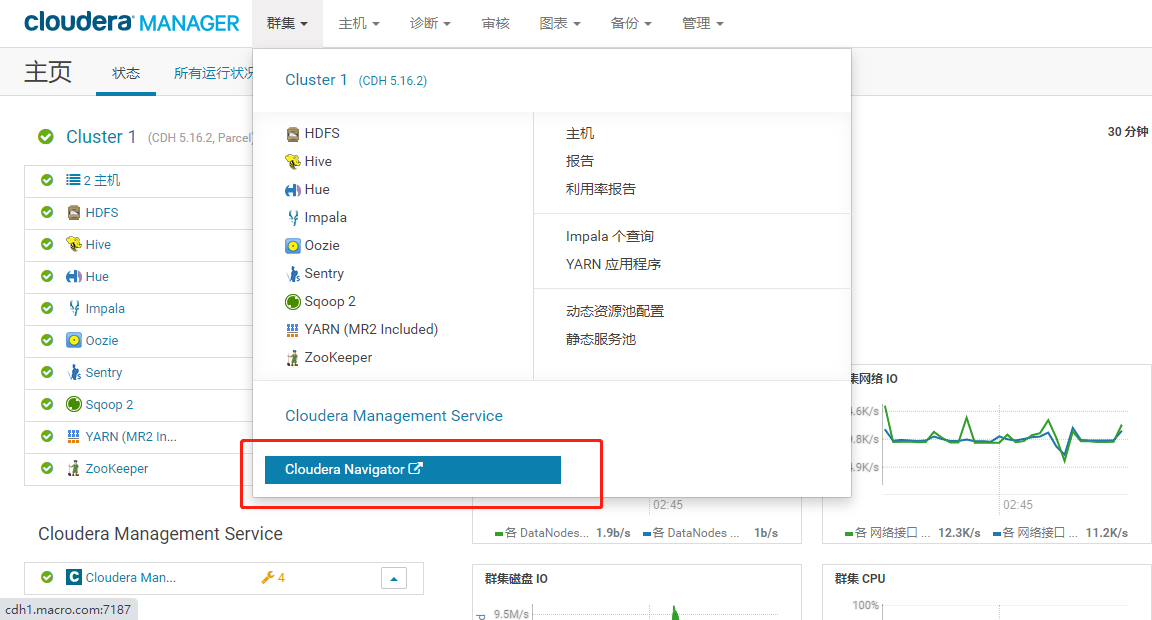Click the Sqoop 2 icon in dropdown menu
The image size is (1152, 620).
click(x=292, y=302)
